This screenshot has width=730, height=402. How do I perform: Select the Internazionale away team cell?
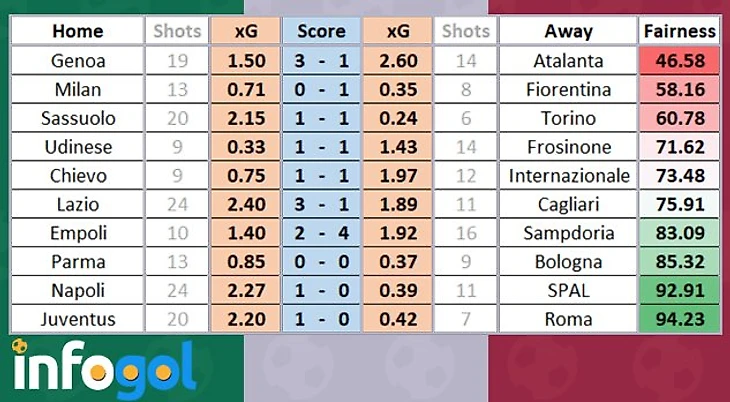[568, 176]
